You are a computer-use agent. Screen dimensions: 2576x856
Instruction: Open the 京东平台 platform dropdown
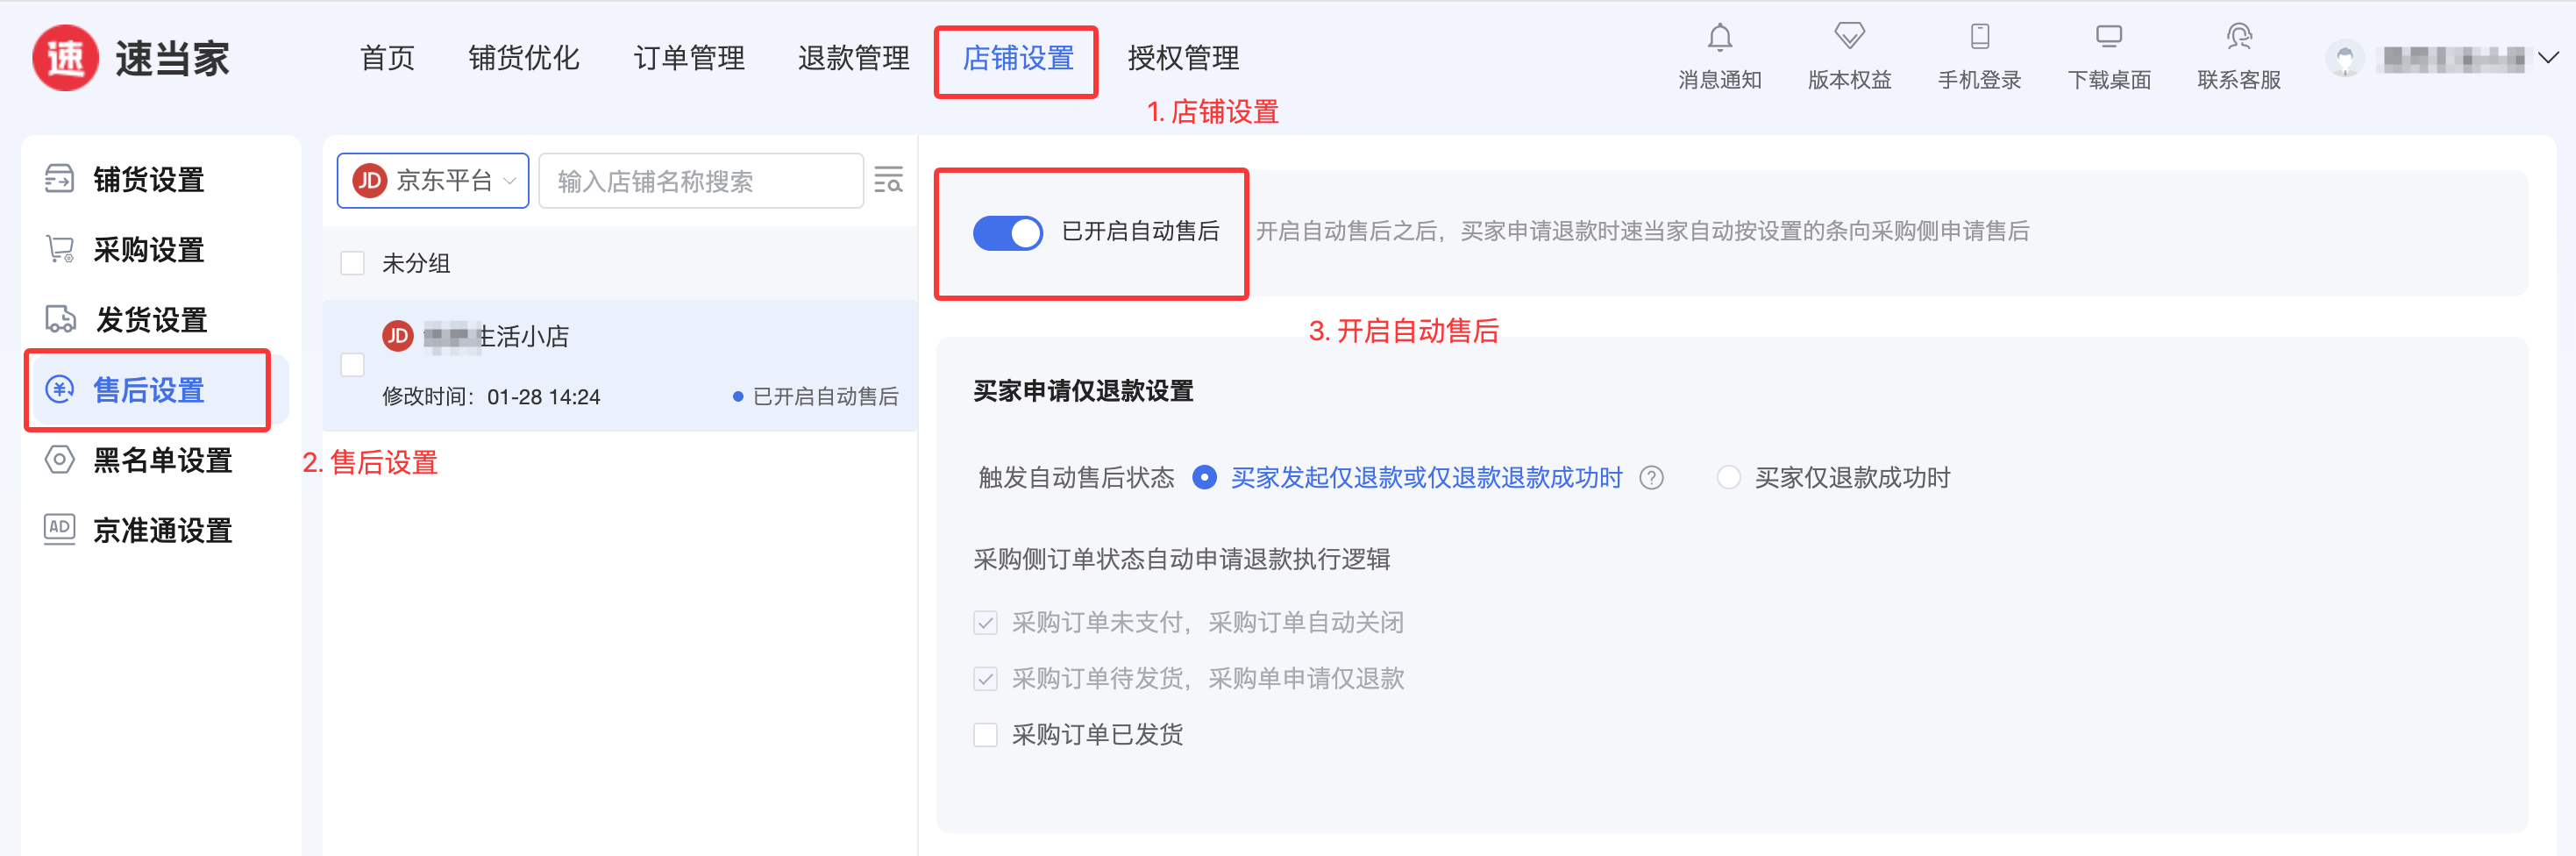coord(433,181)
